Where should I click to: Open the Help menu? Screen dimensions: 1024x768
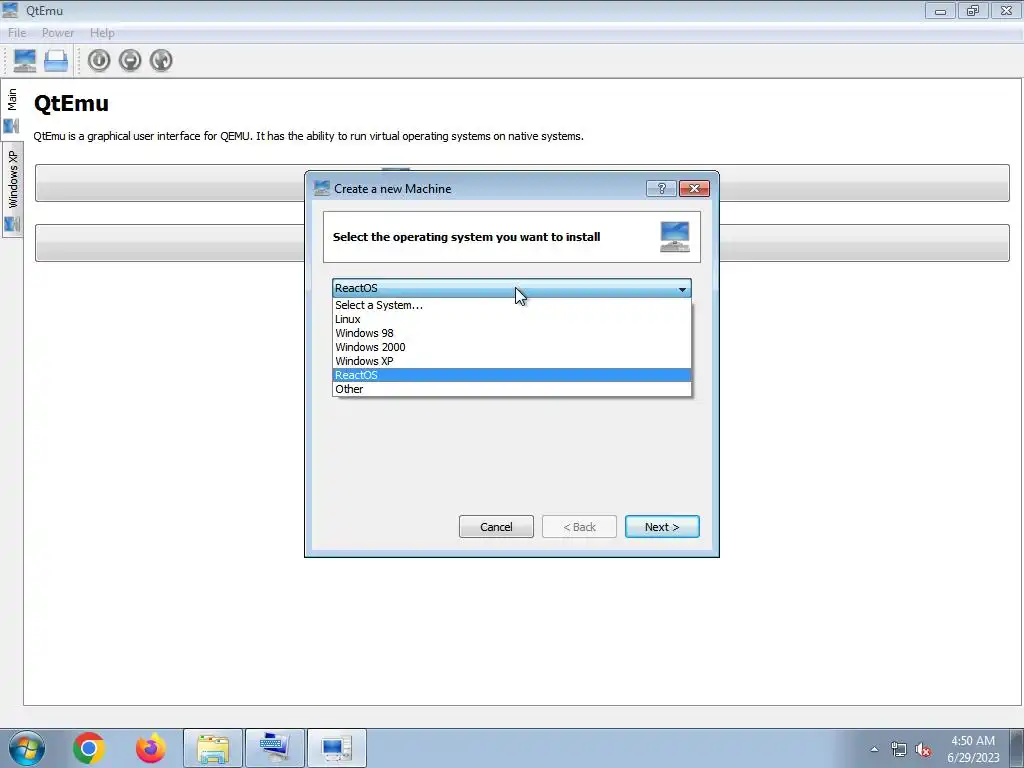pyautogui.click(x=102, y=33)
